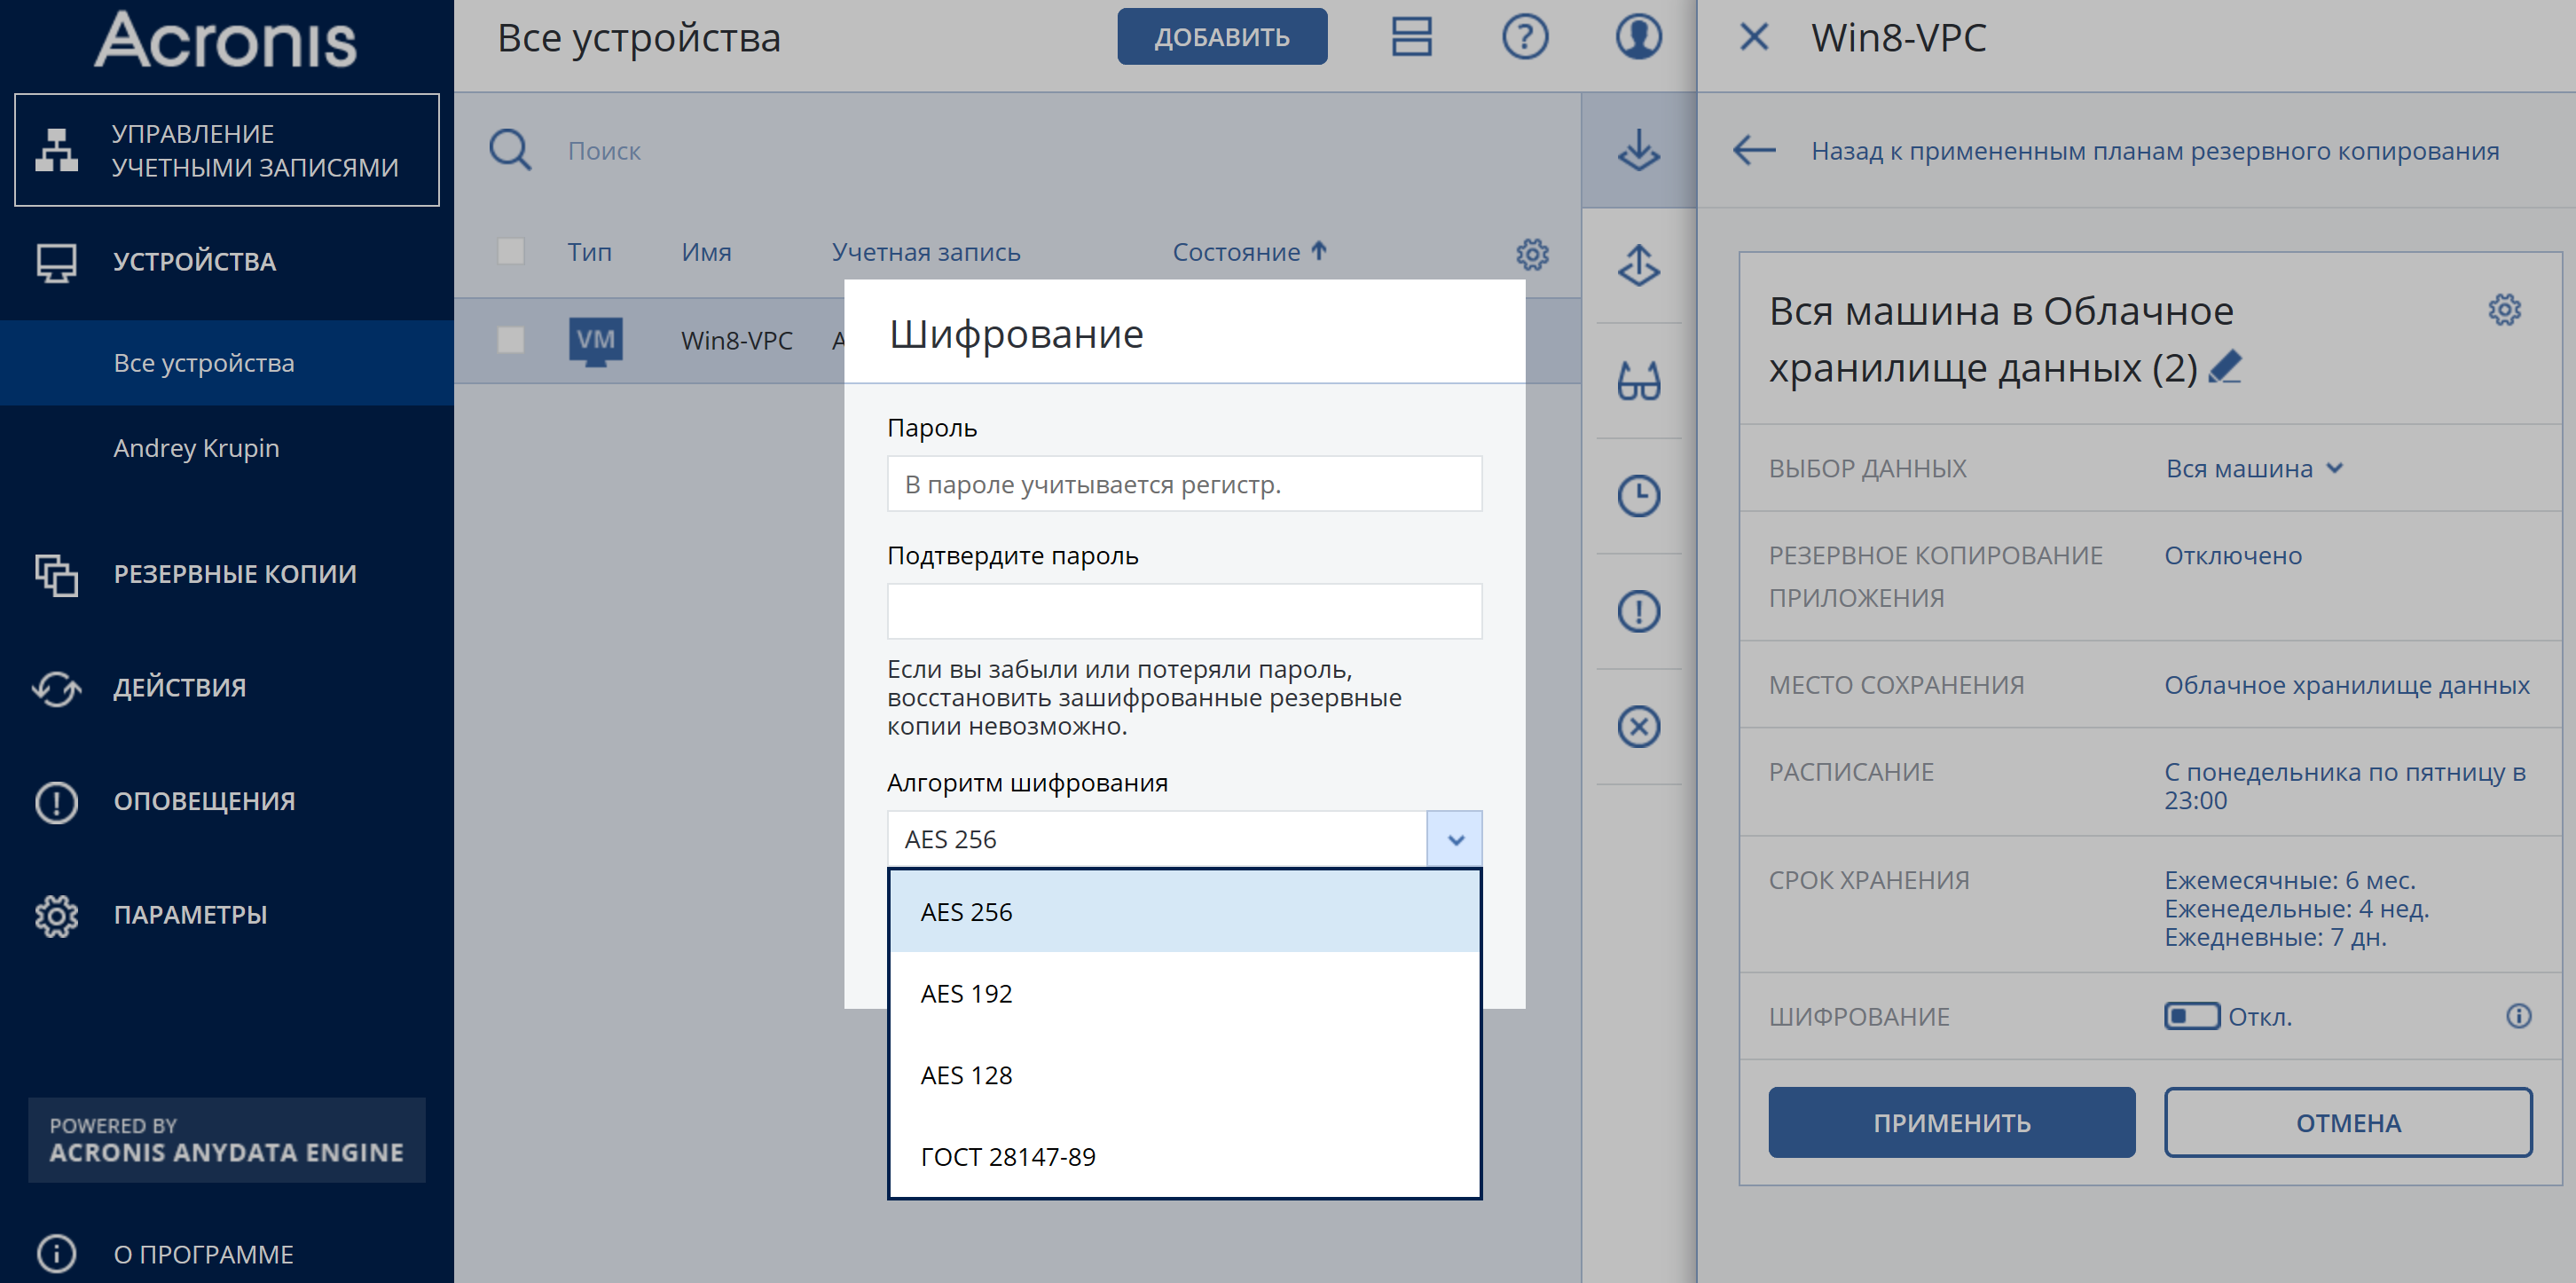Open backup plan options gear icon
2576x1283 pixels.
[x=2504, y=310]
